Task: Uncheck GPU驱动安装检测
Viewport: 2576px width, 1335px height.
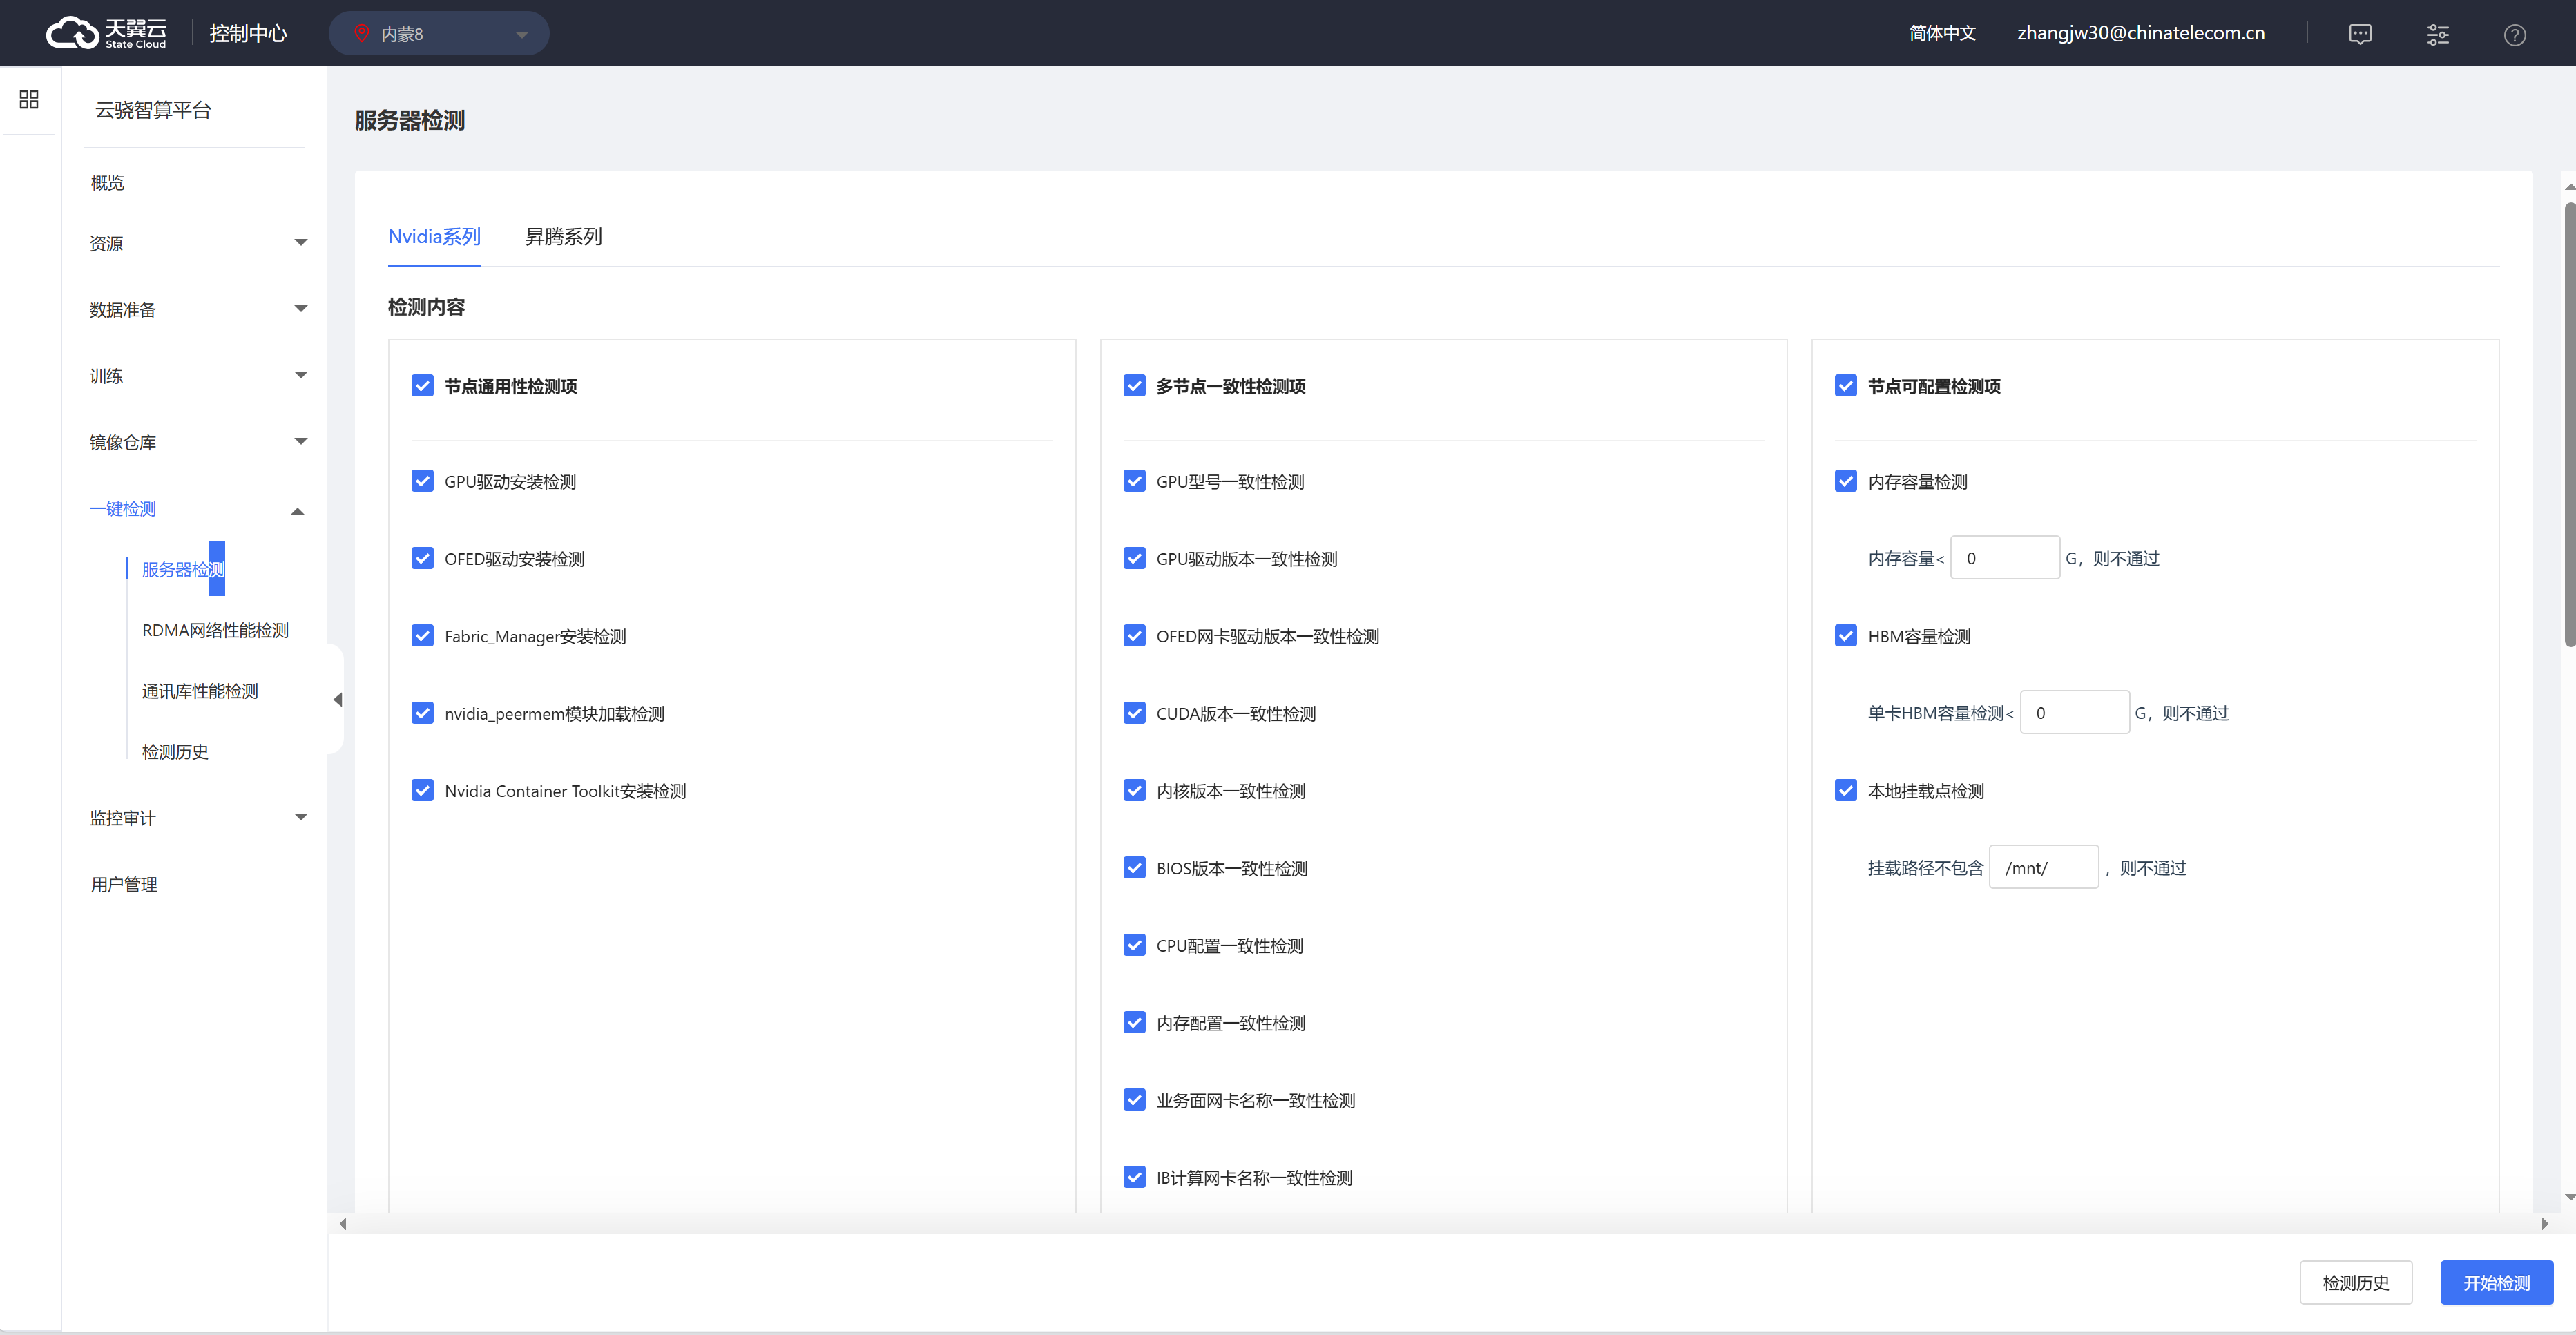Action: [423, 481]
